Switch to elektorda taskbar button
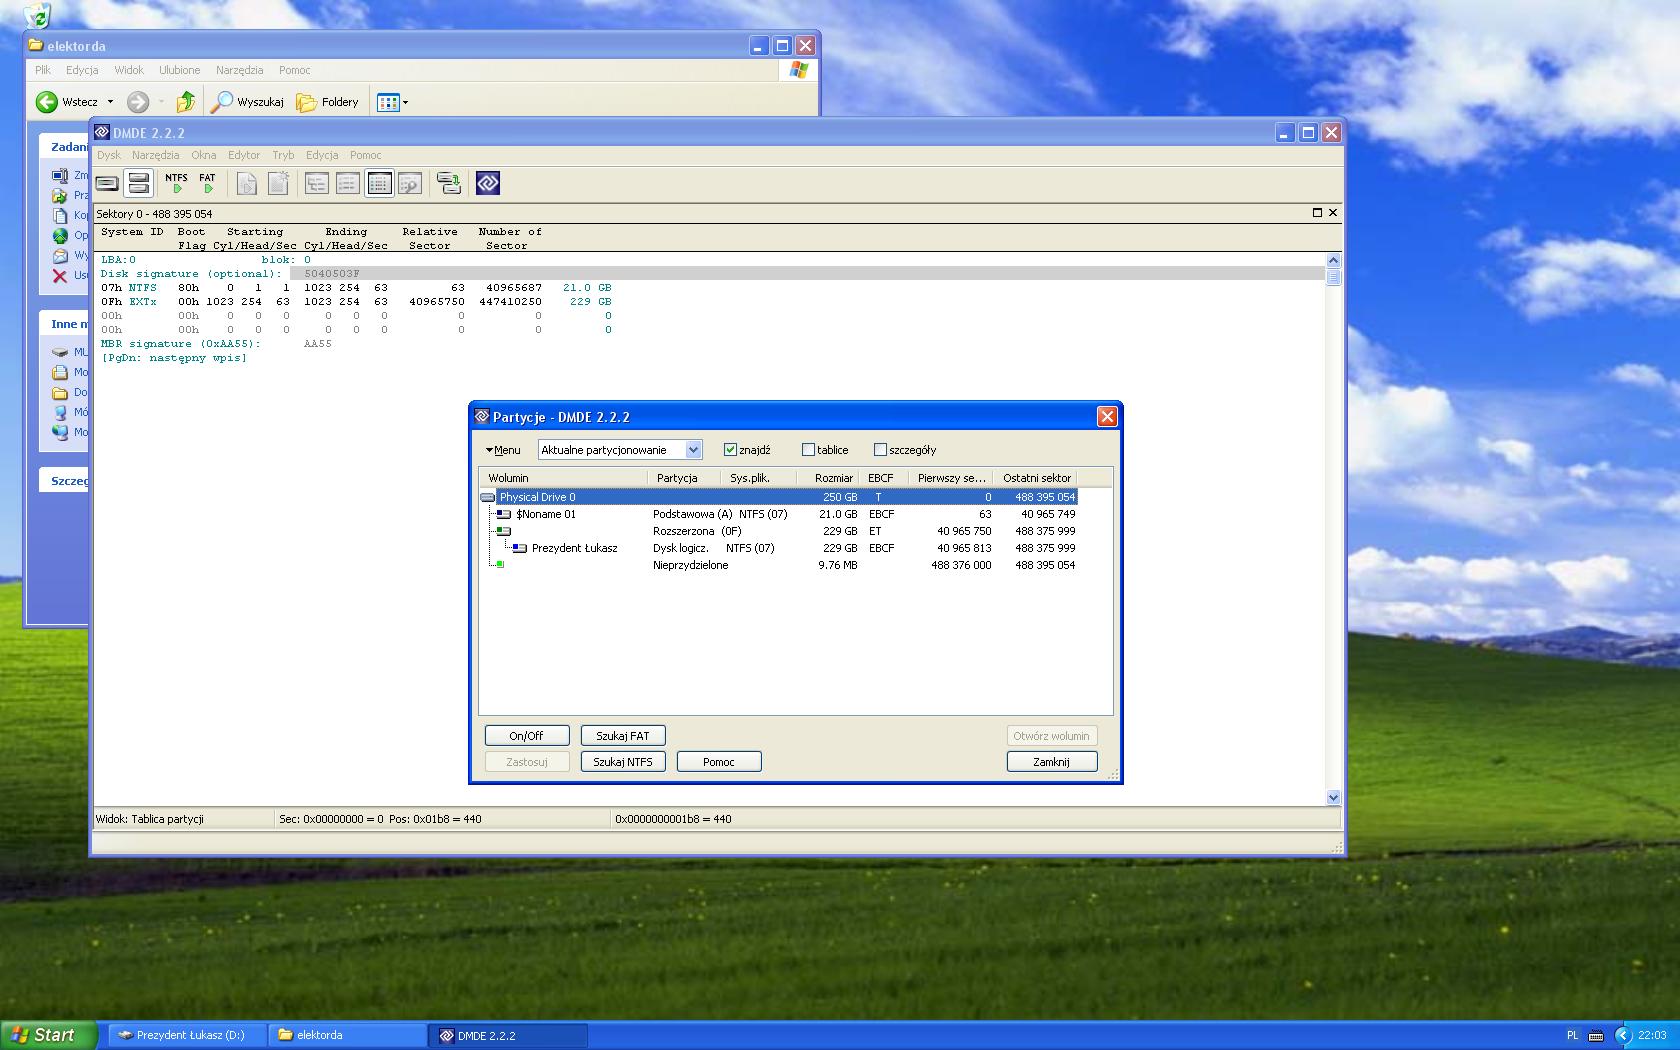The width and height of the screenshot is (1680, 1050). pyautogui.click(x=348, y=1035)
